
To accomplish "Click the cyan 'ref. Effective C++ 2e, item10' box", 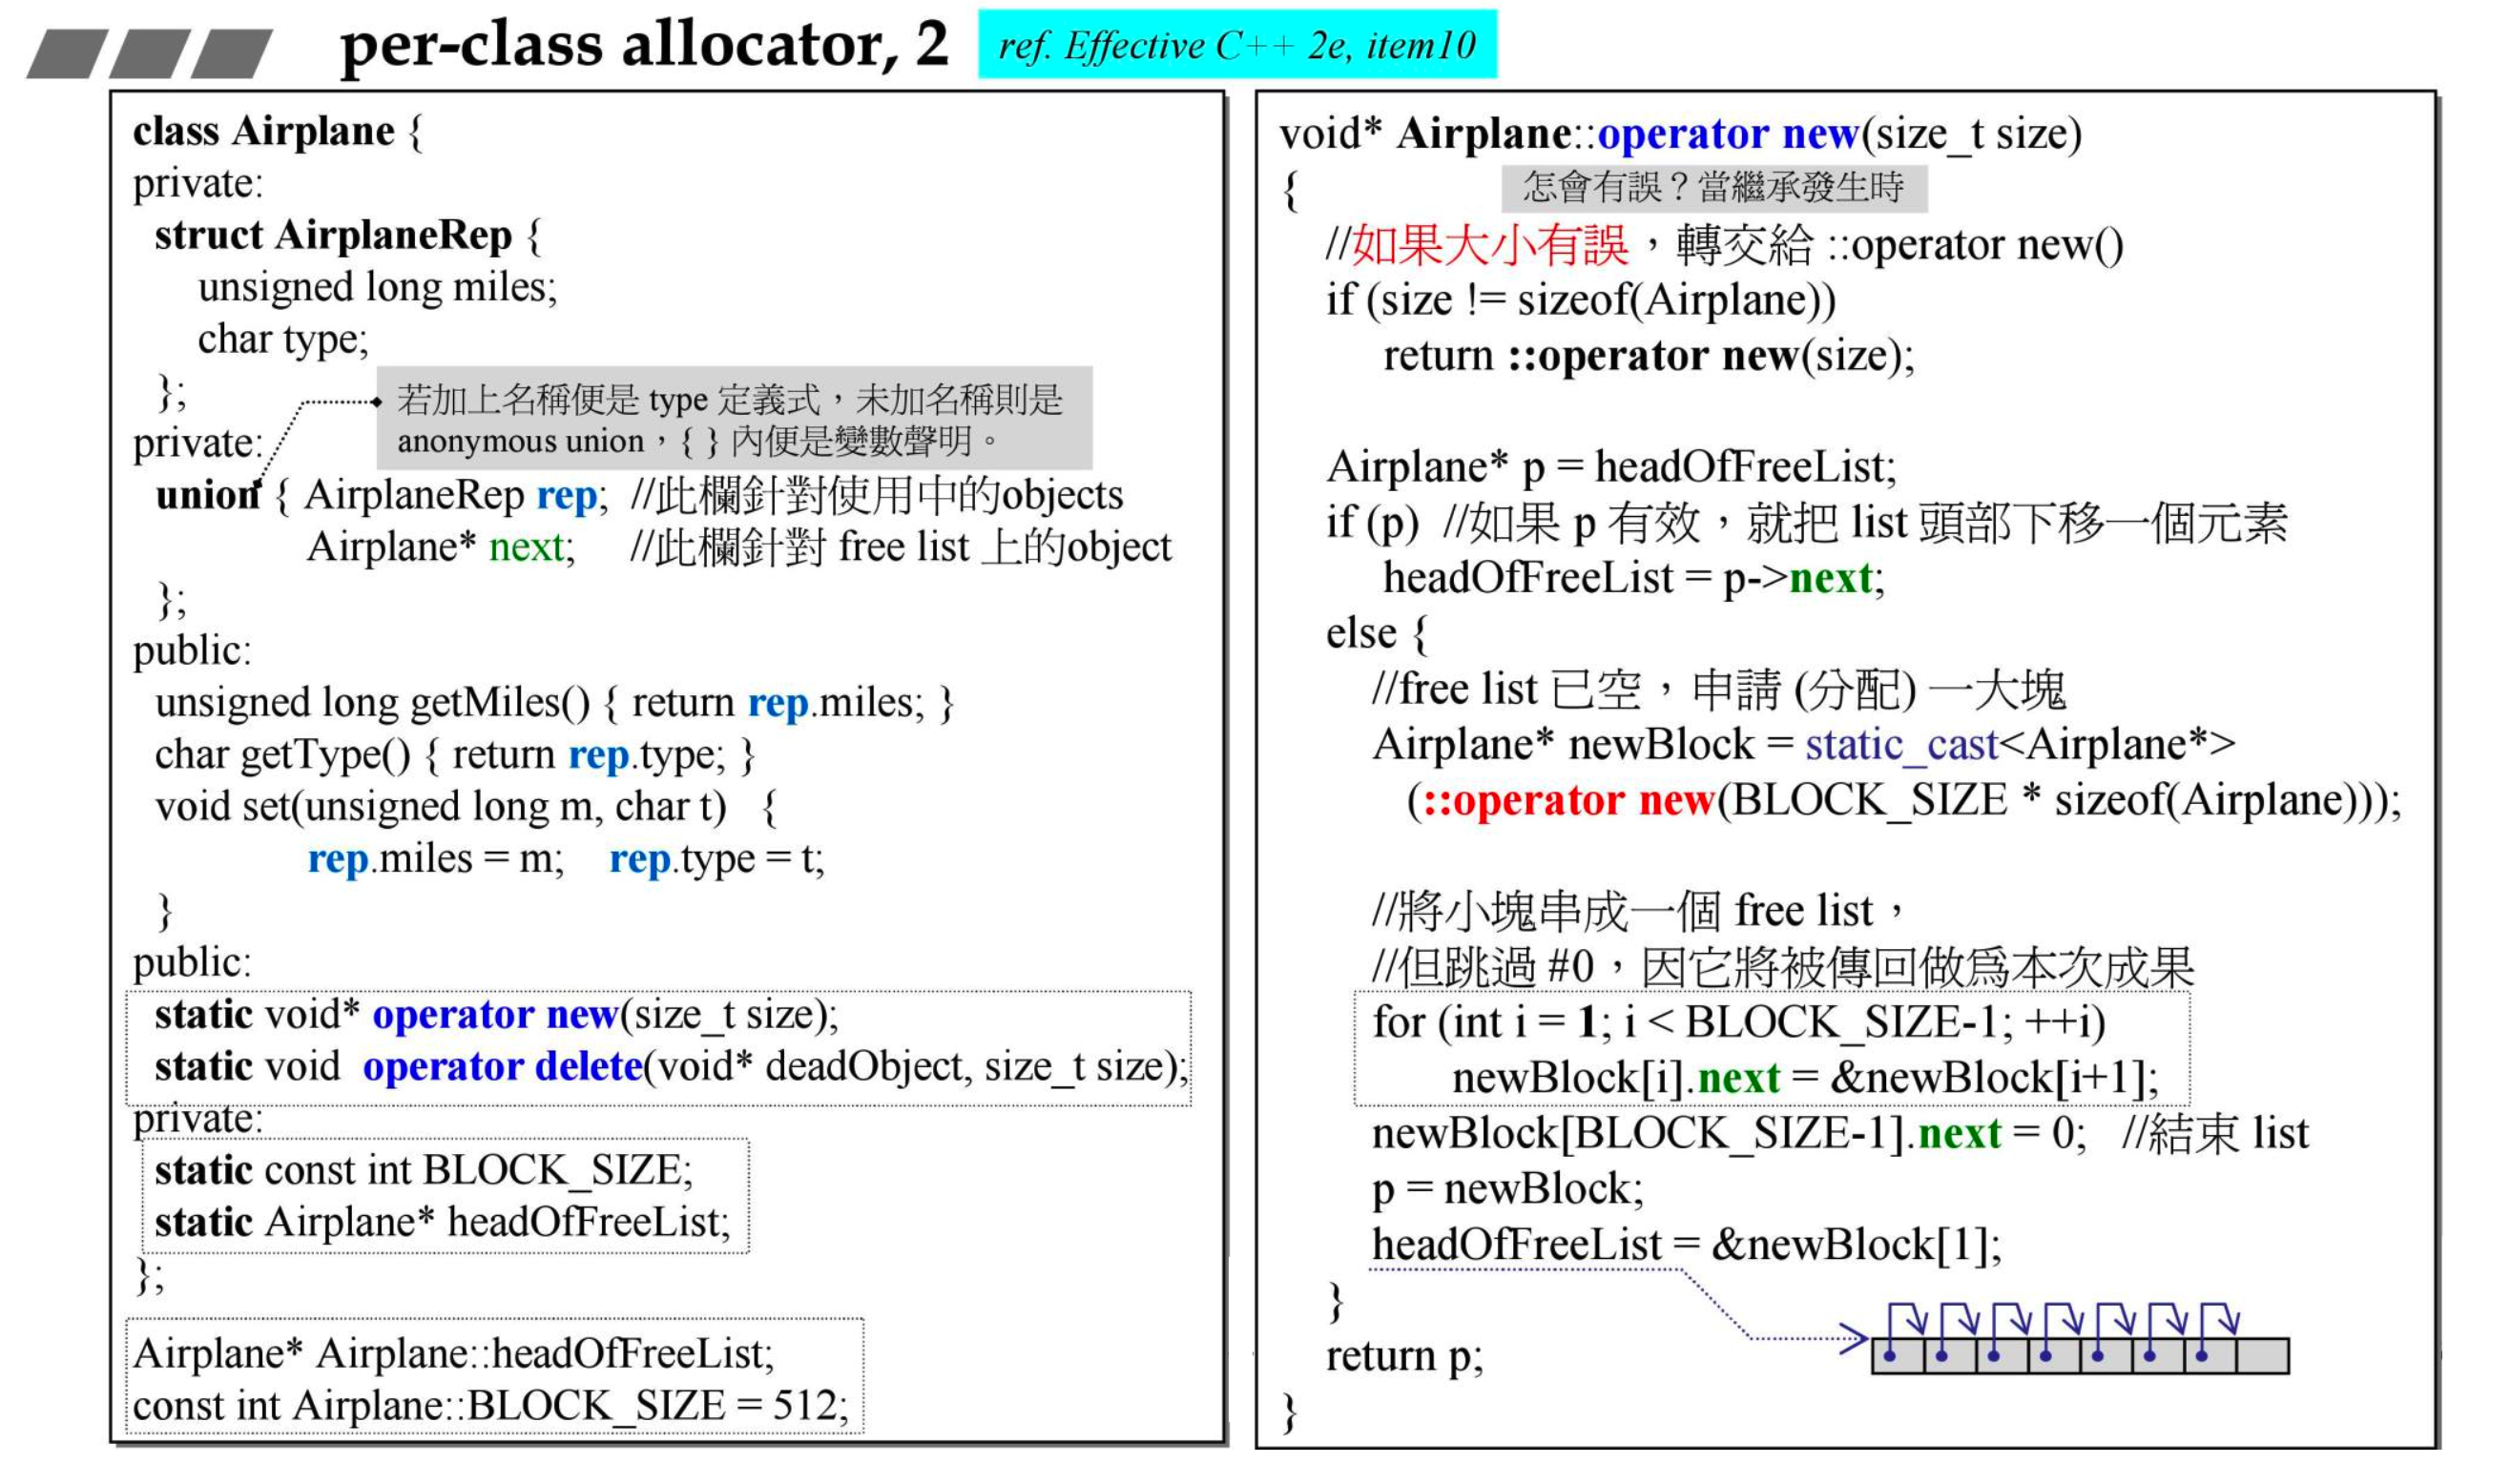I will pyautogui.click(x=1236, y=45).
